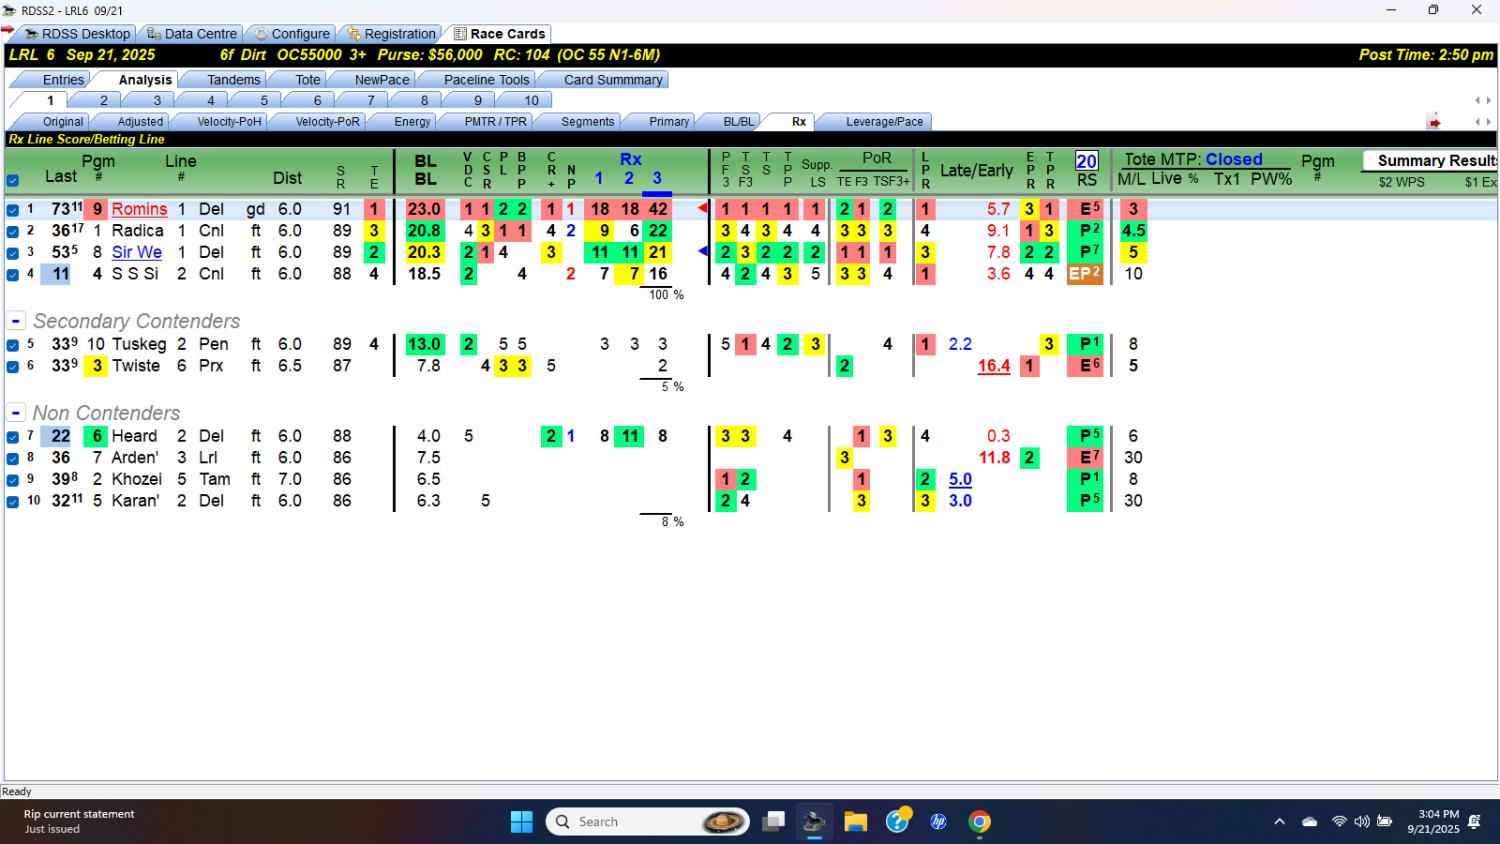Toggle the select-all checkbox in the header
This screenshot has height=844, width=1500.
point(12,181)
